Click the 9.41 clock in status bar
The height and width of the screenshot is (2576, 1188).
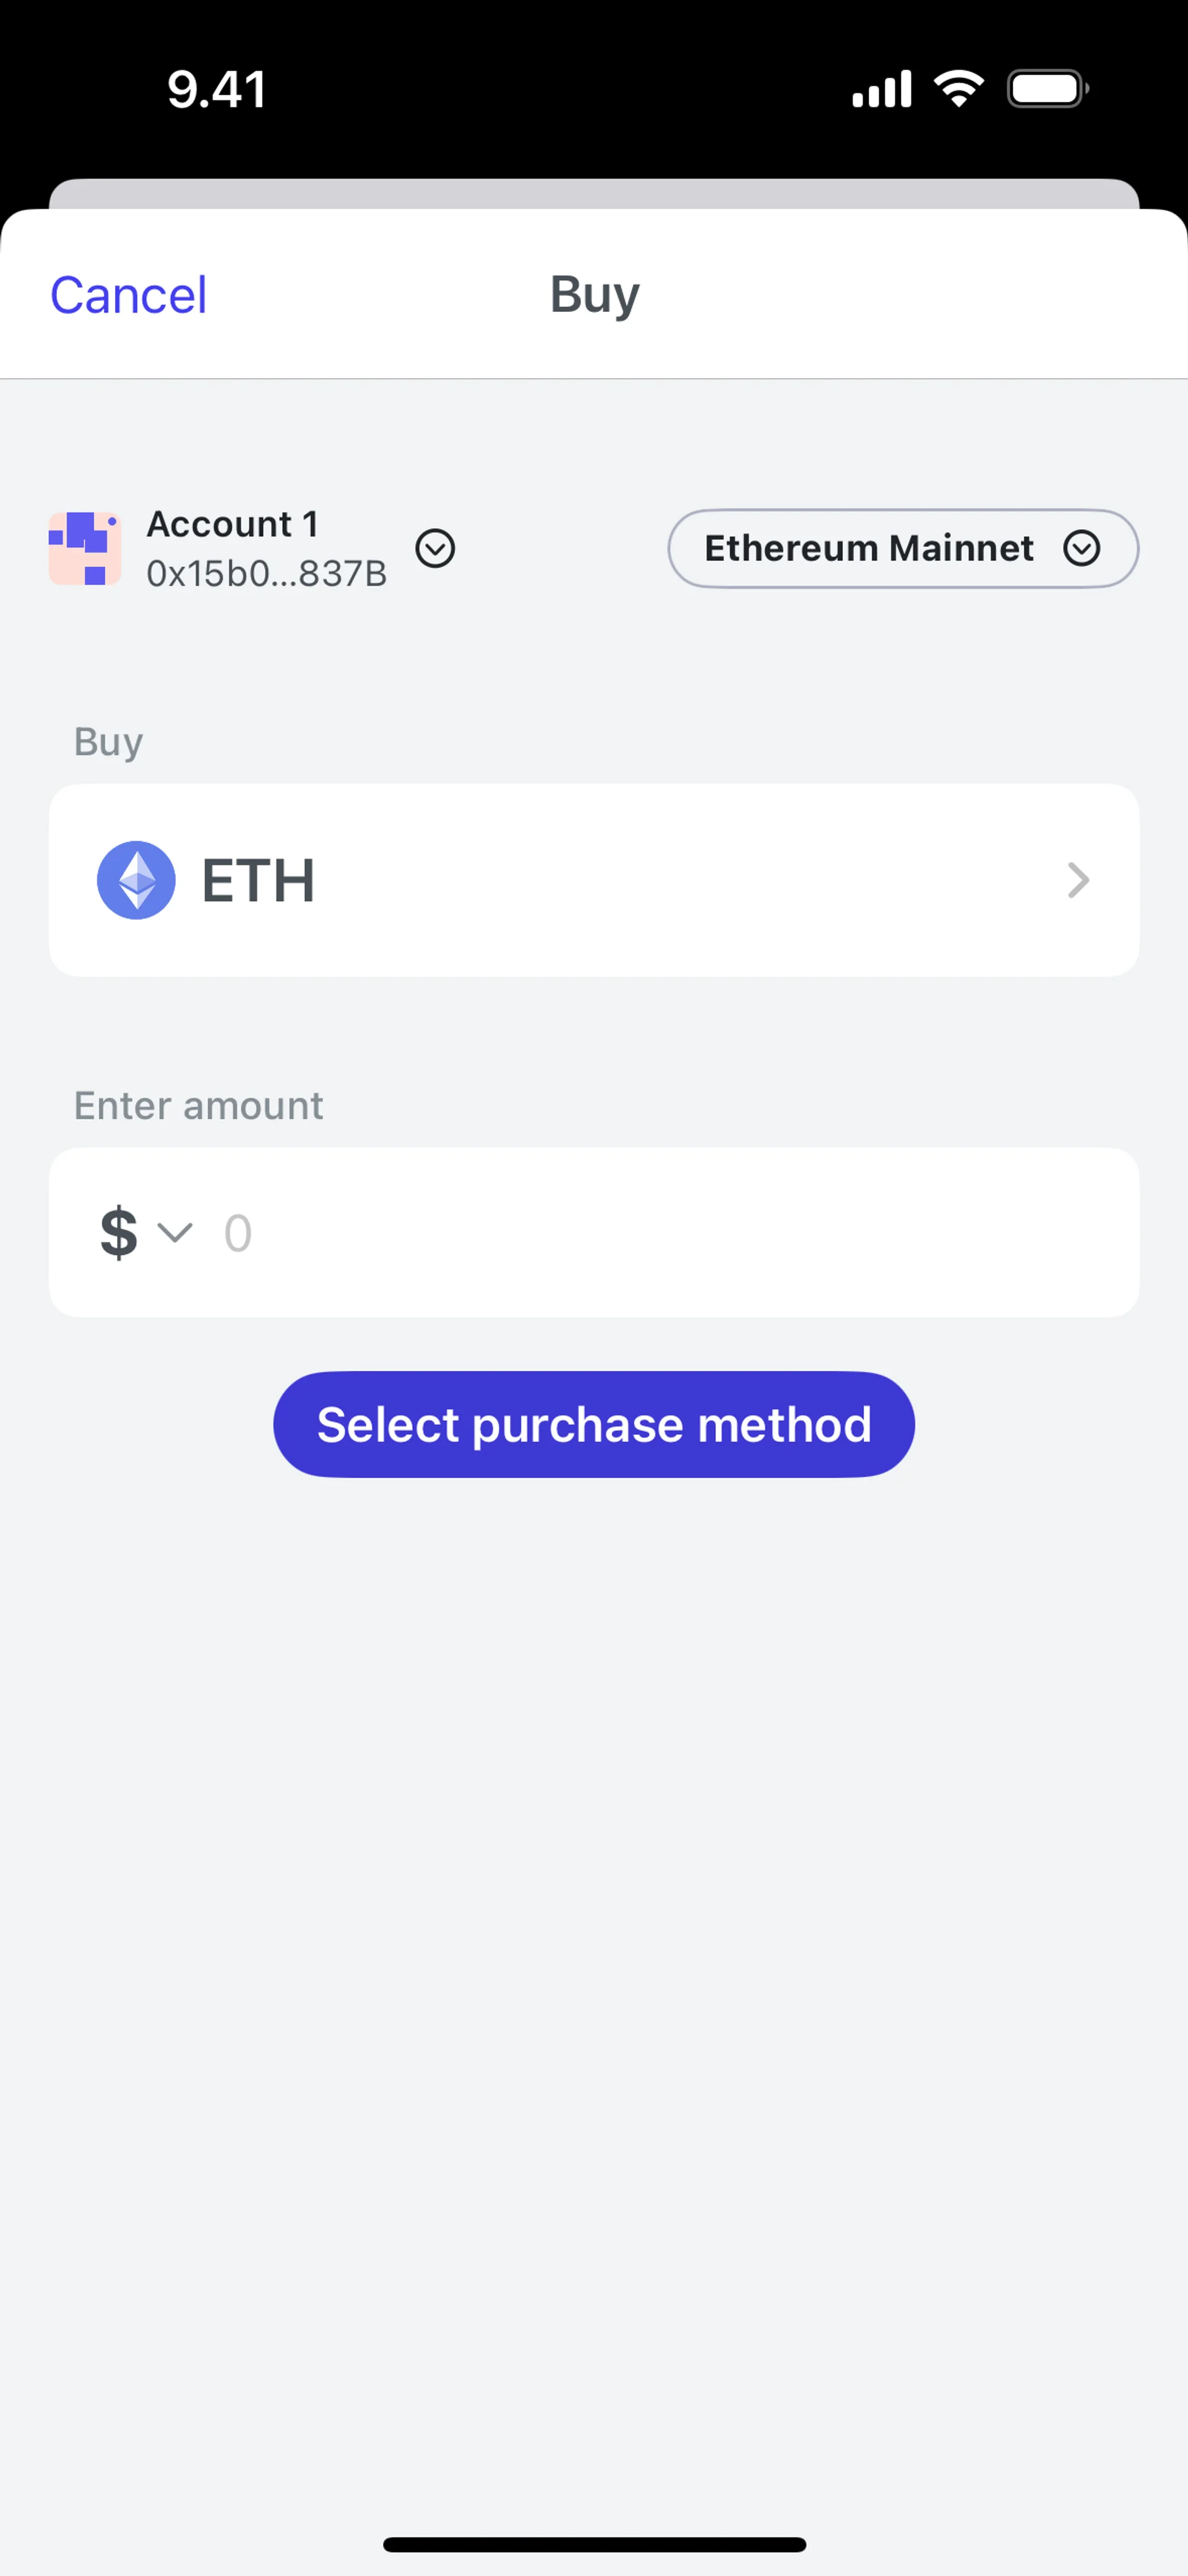[216, 89]
